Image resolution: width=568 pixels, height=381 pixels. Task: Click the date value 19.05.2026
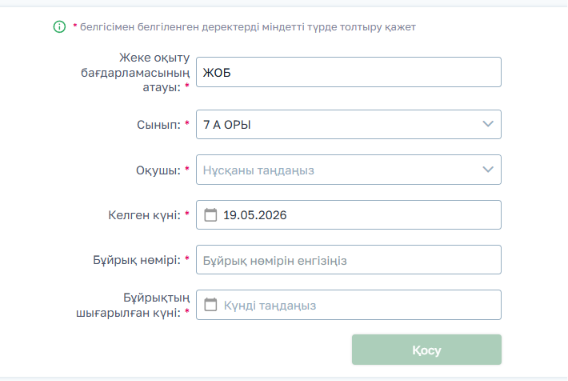255,215
